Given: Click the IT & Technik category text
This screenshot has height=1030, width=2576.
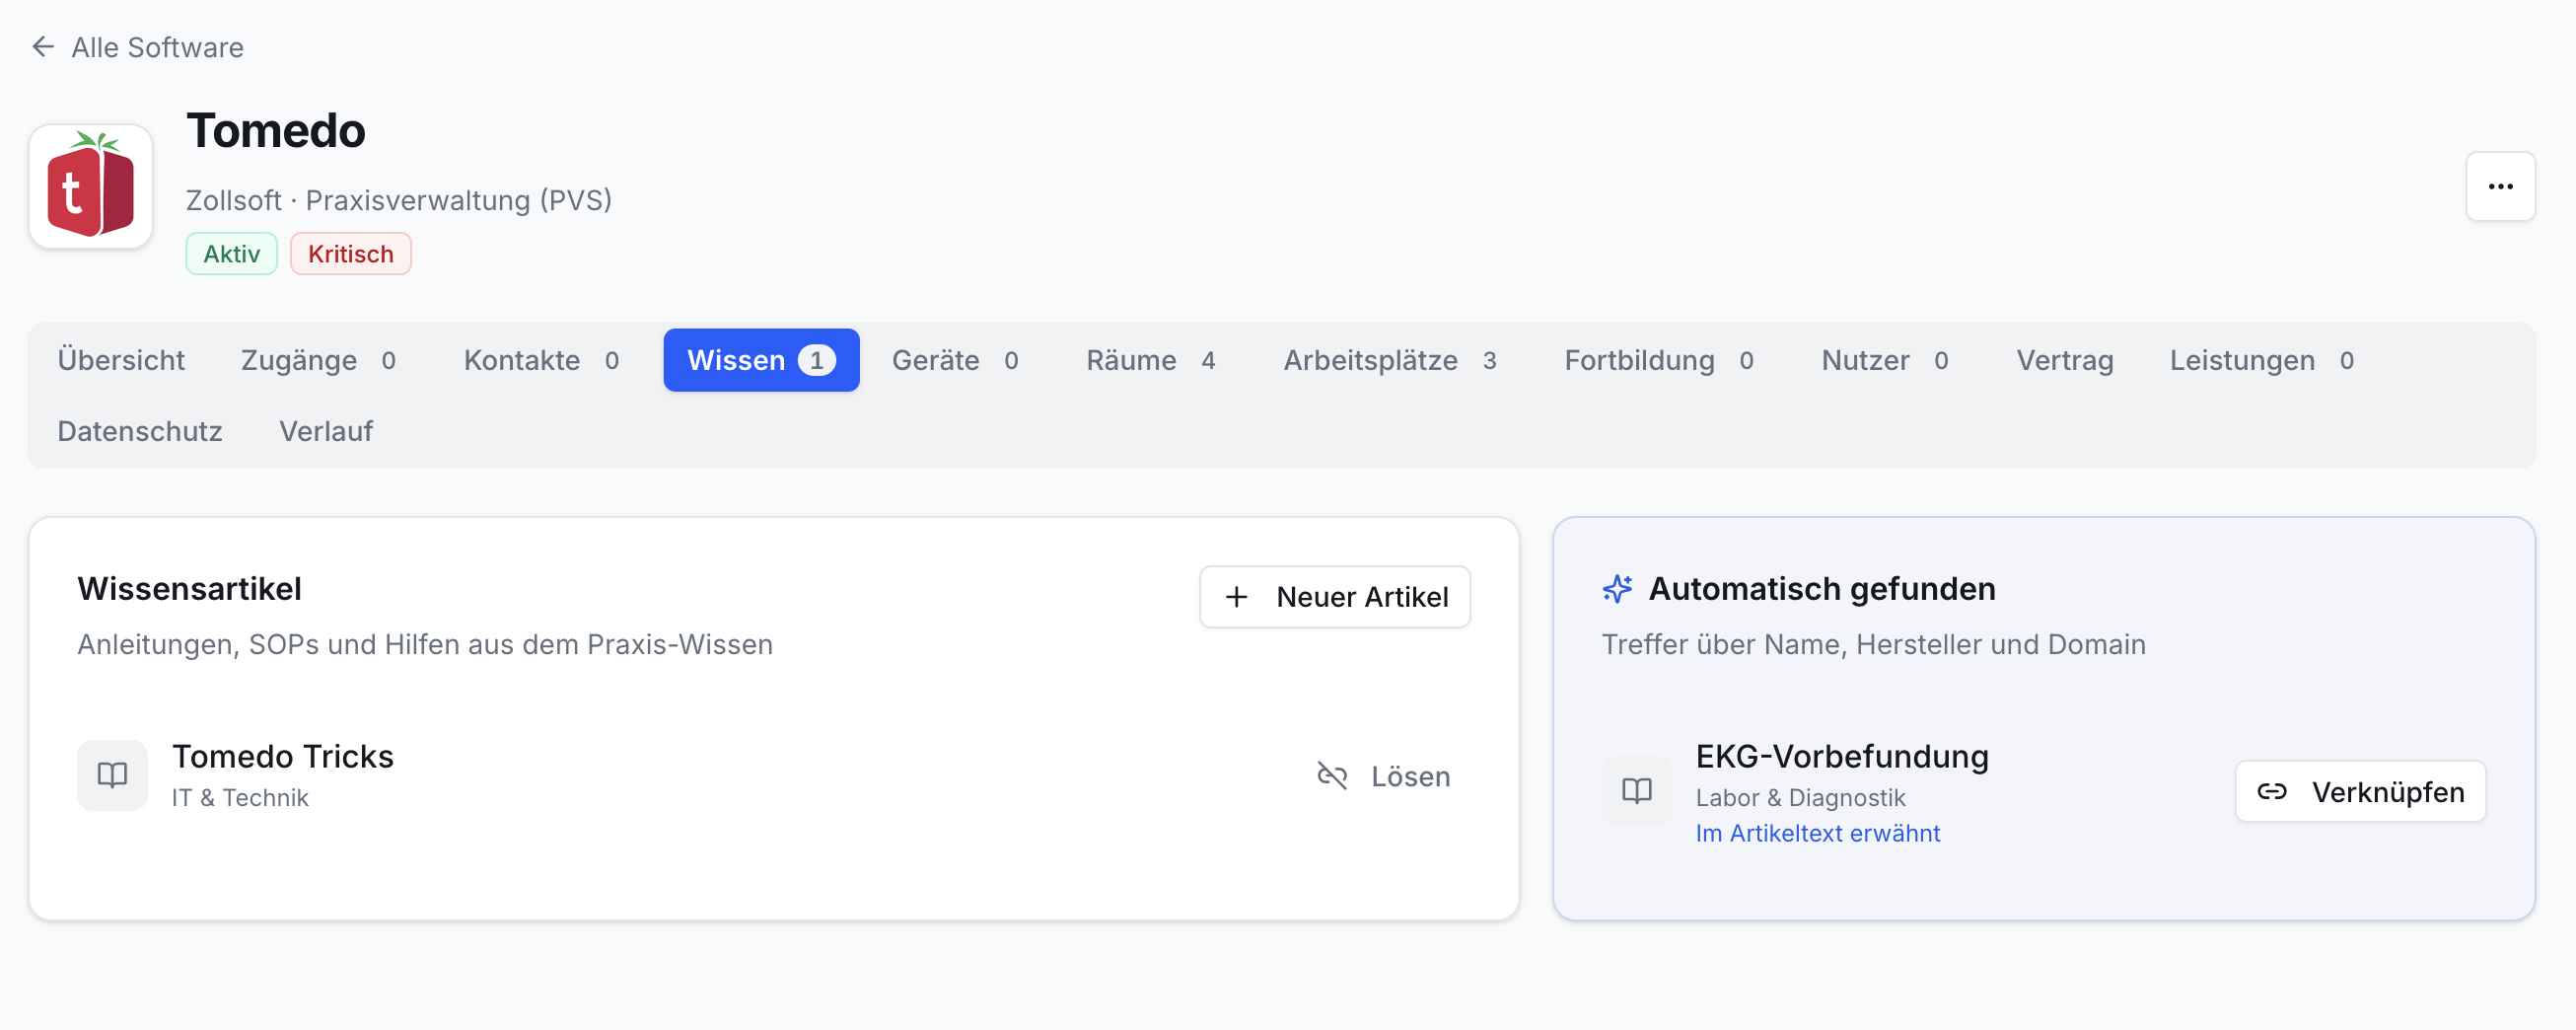Looking at the screenshot, I should 240,797.
